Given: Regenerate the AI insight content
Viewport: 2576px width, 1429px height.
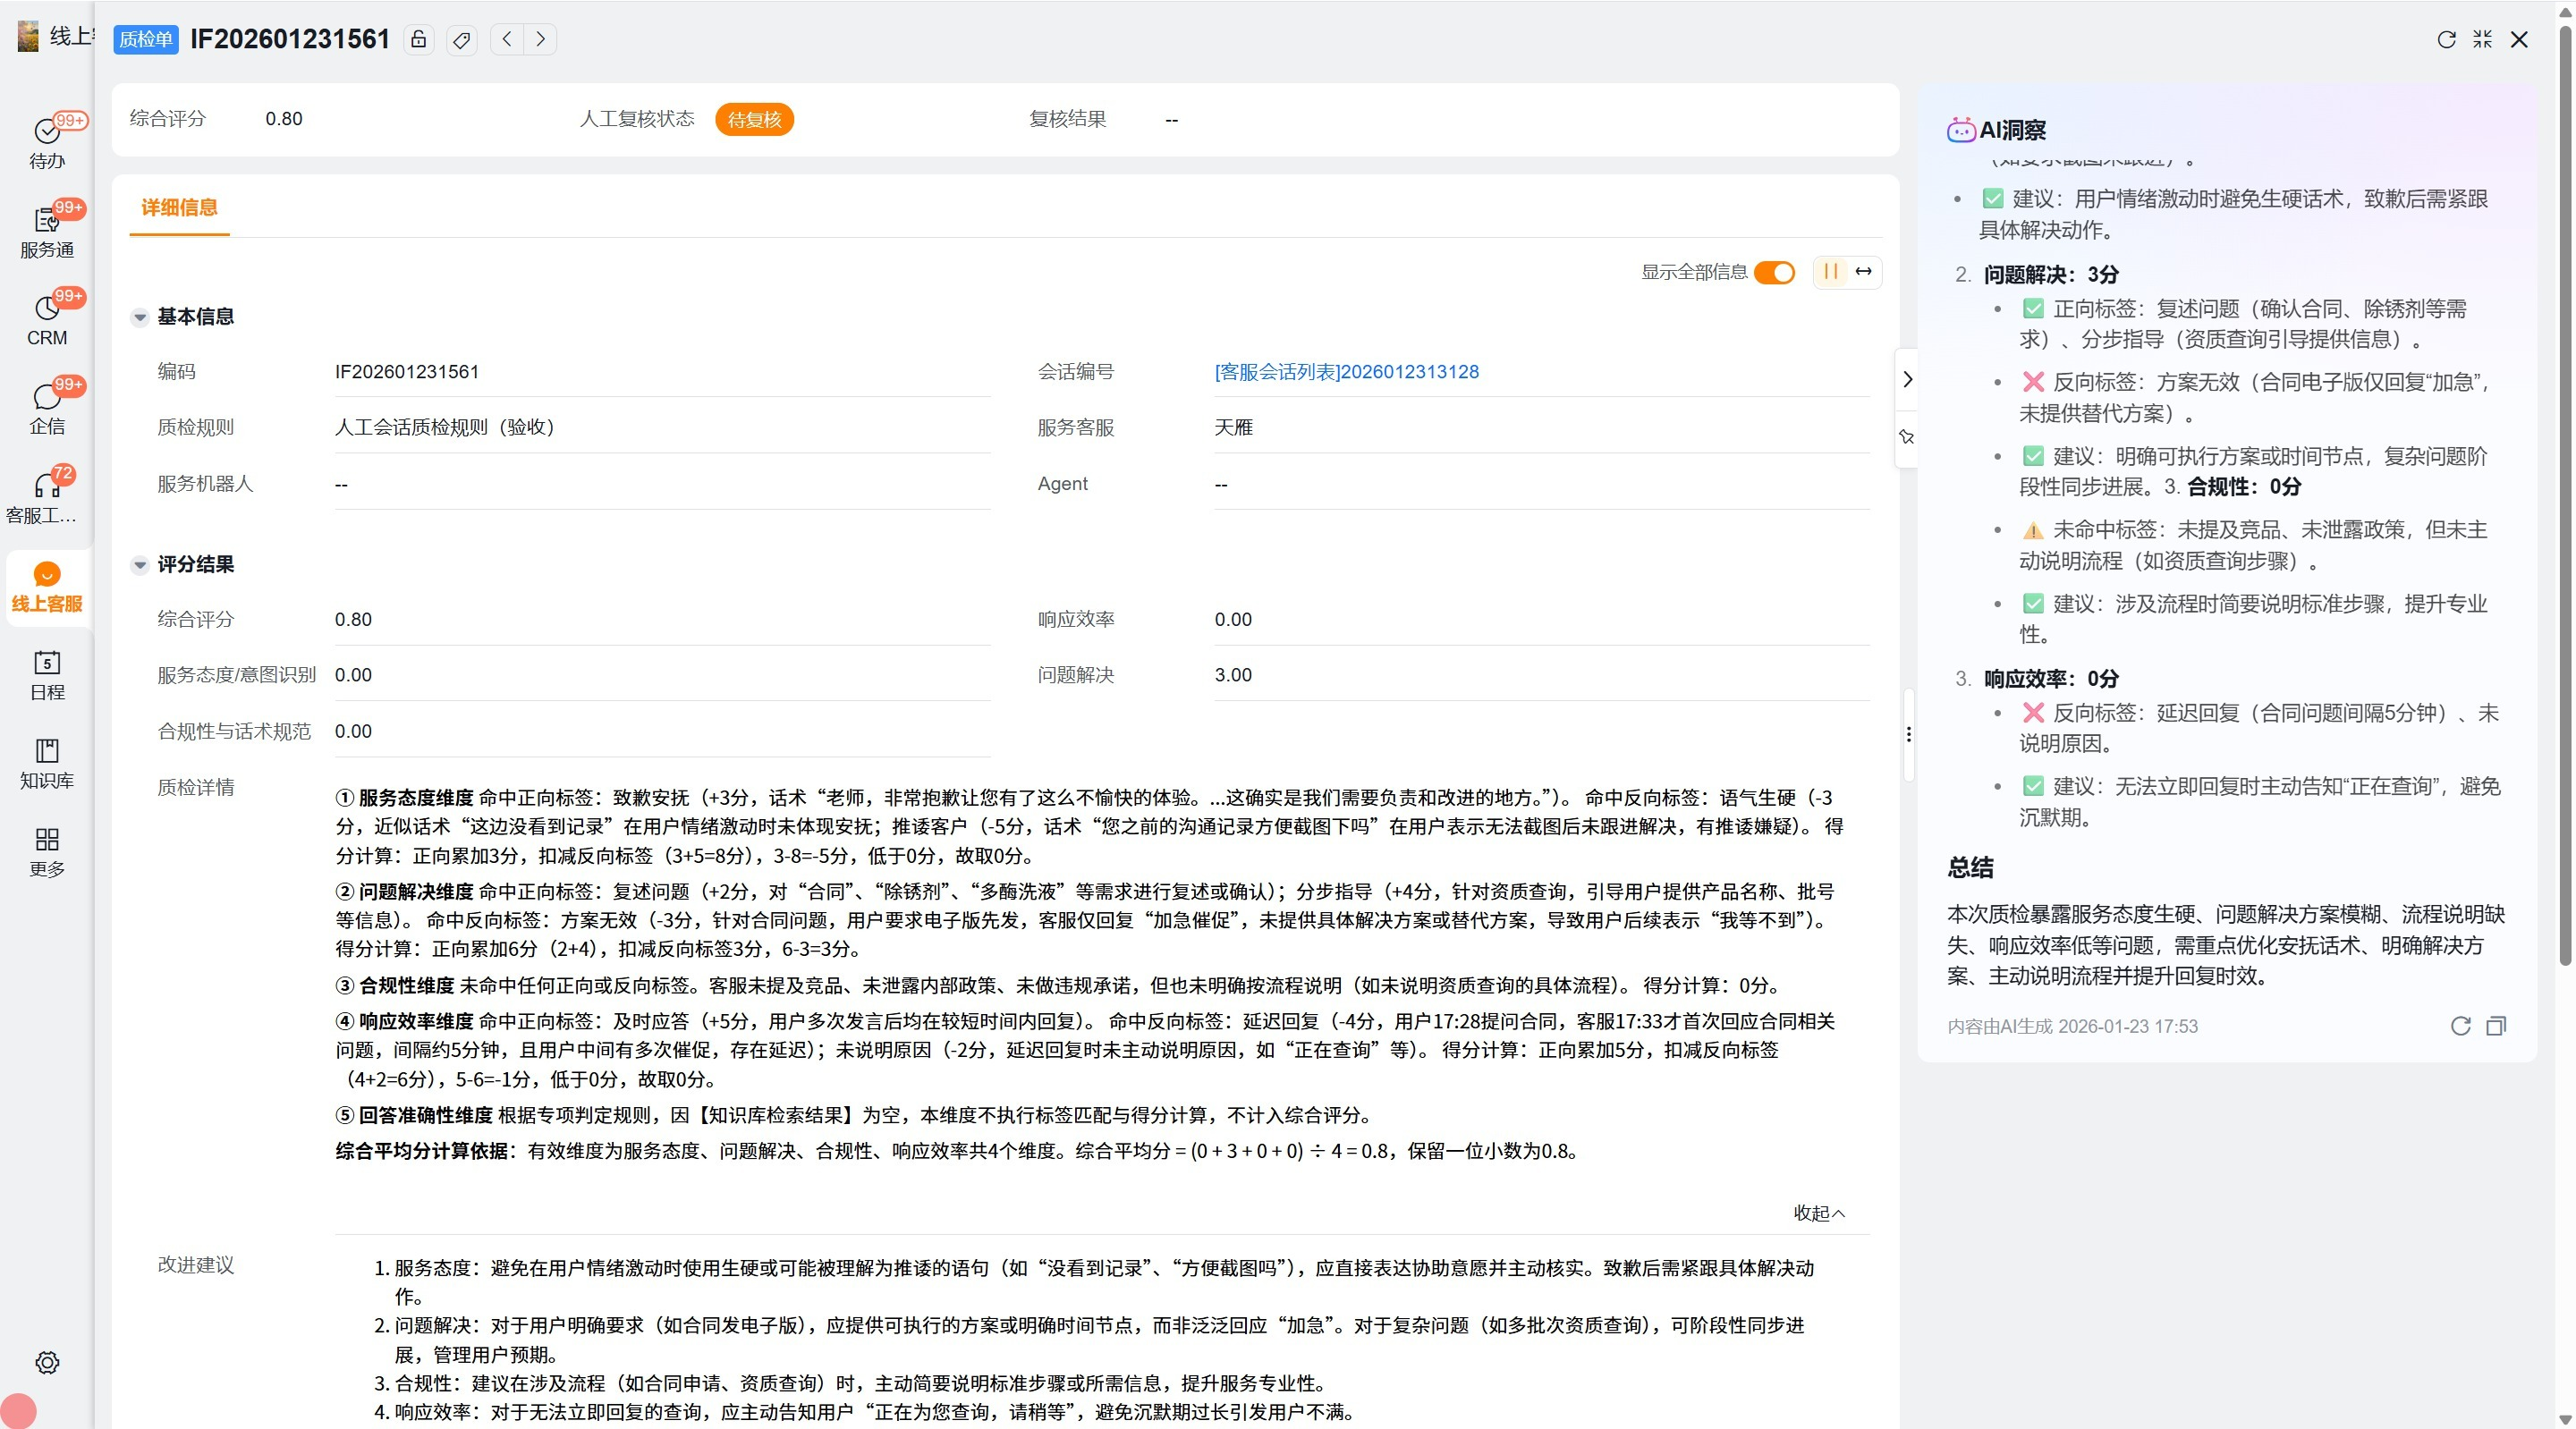Looking at the screenshot, I should click(x=2460, y=1025).
